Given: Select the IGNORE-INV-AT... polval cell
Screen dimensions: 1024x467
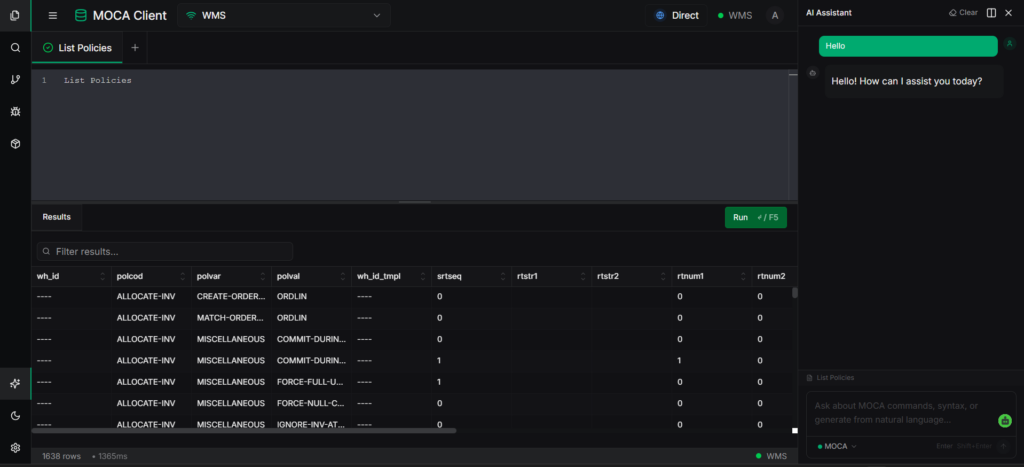Looking at the screenshot, I should [x=312, y=425].
